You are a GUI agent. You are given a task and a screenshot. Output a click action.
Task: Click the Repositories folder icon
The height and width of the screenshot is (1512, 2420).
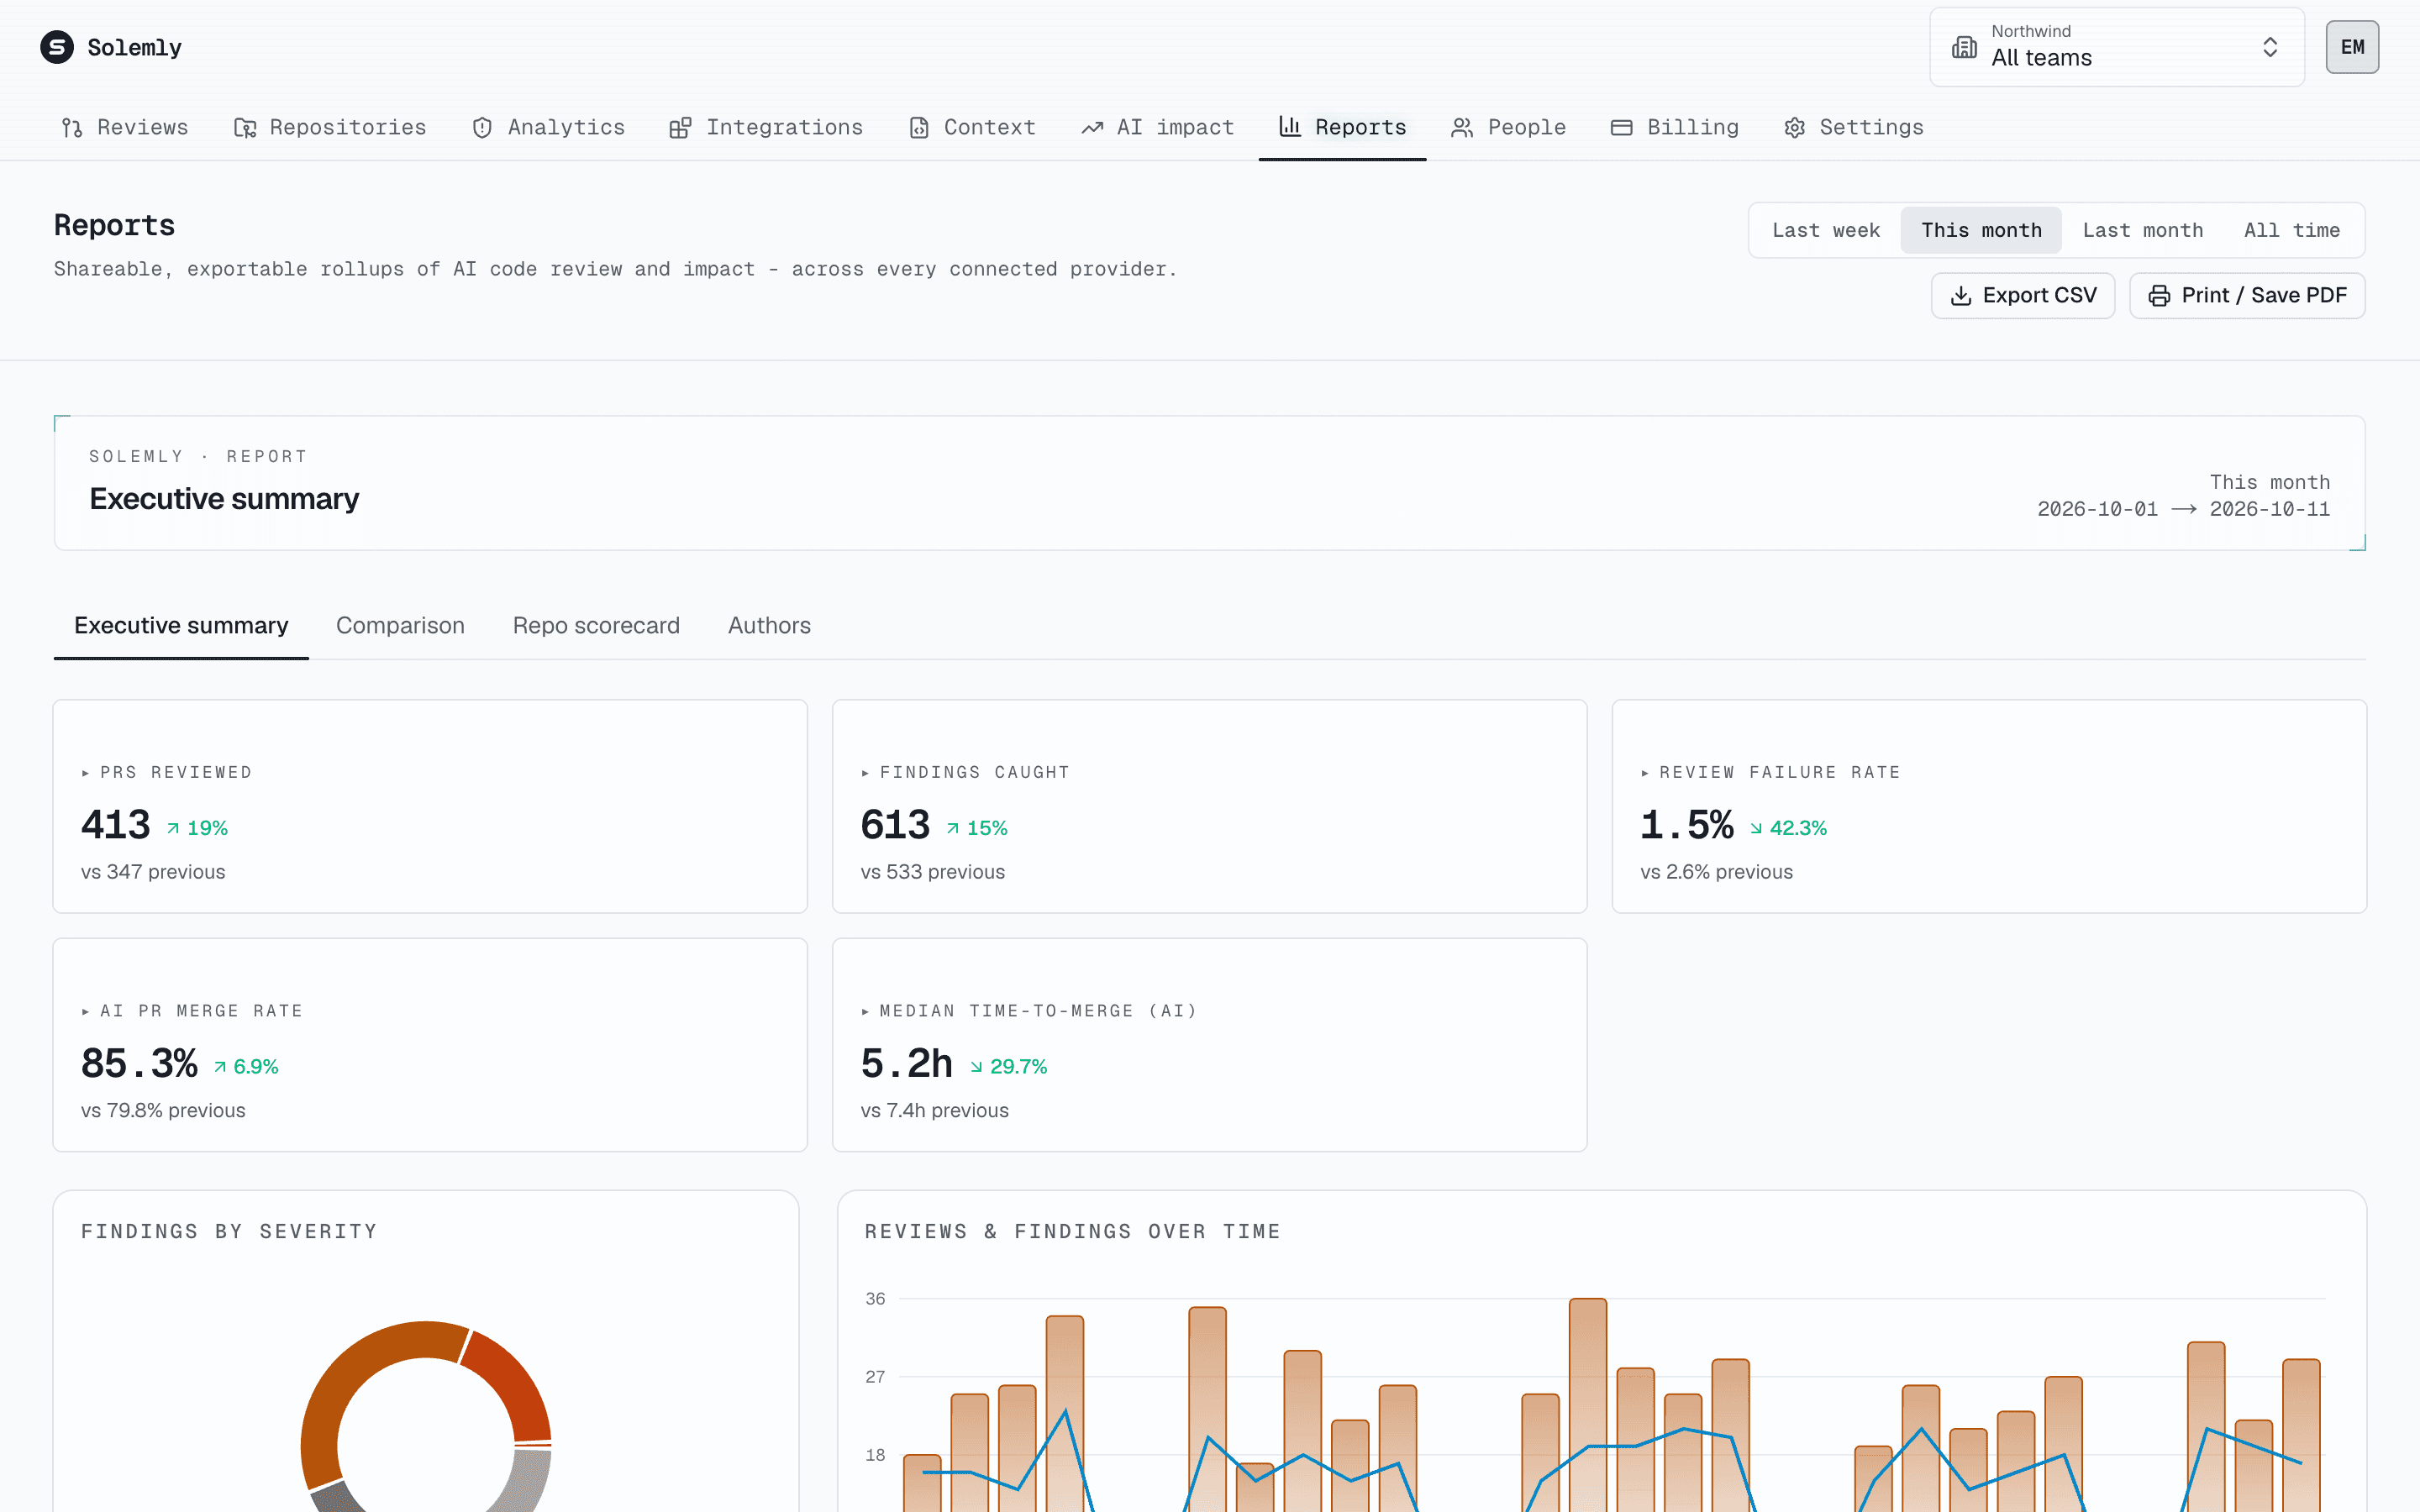pos(245,128)
